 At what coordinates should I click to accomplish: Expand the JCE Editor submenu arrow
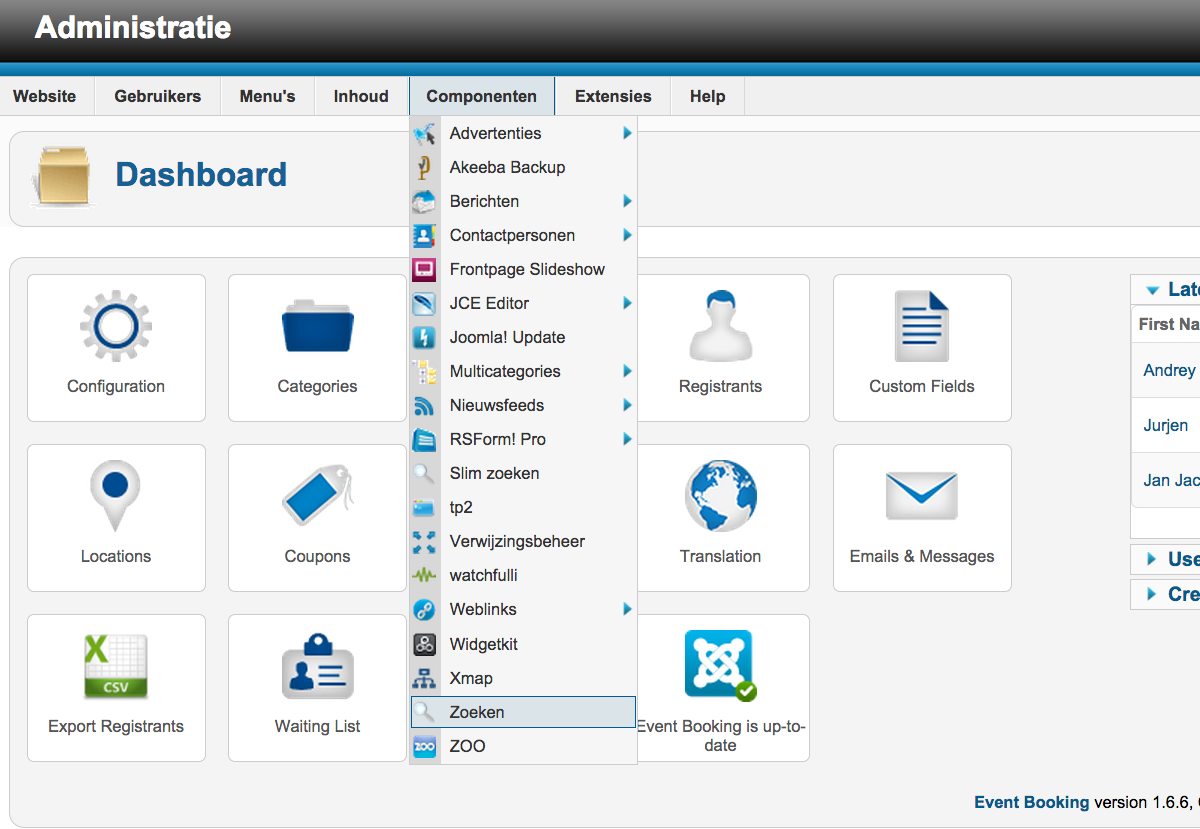tap(627, 303)
